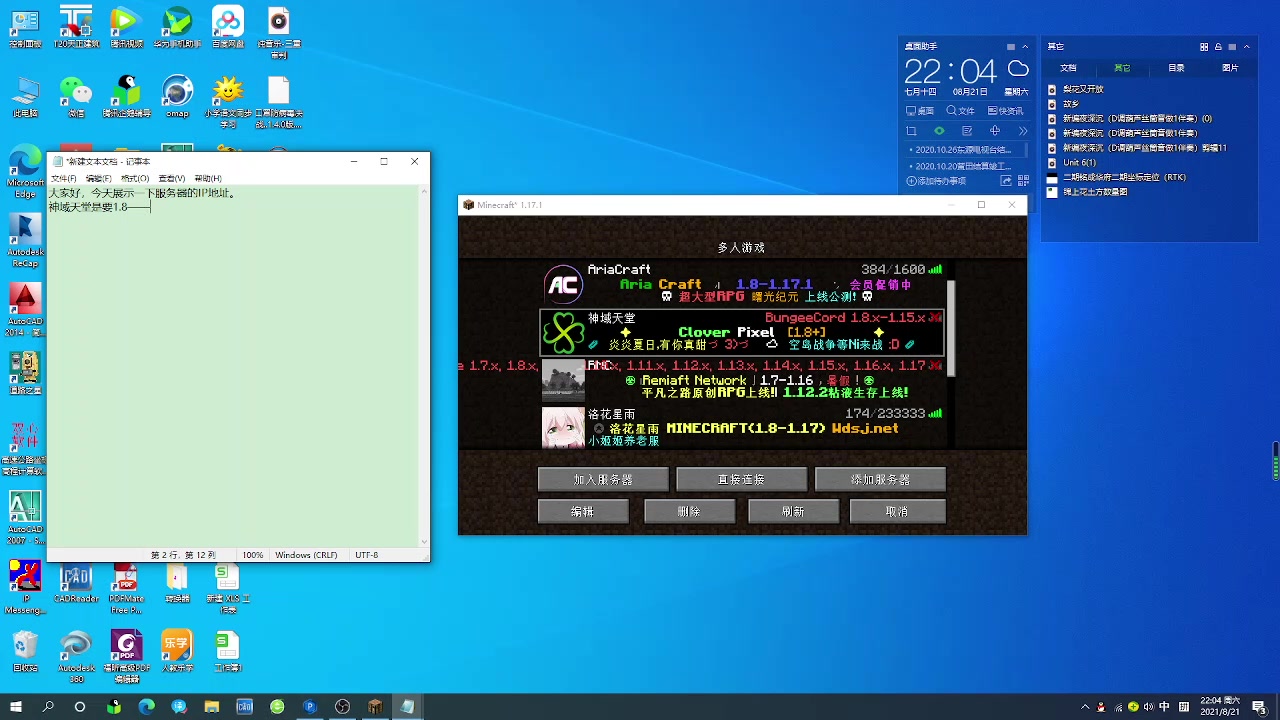Open the Windows Start menu
Image resolution: width=1280 pixels, height=720 pixels.
pos(16,707)
